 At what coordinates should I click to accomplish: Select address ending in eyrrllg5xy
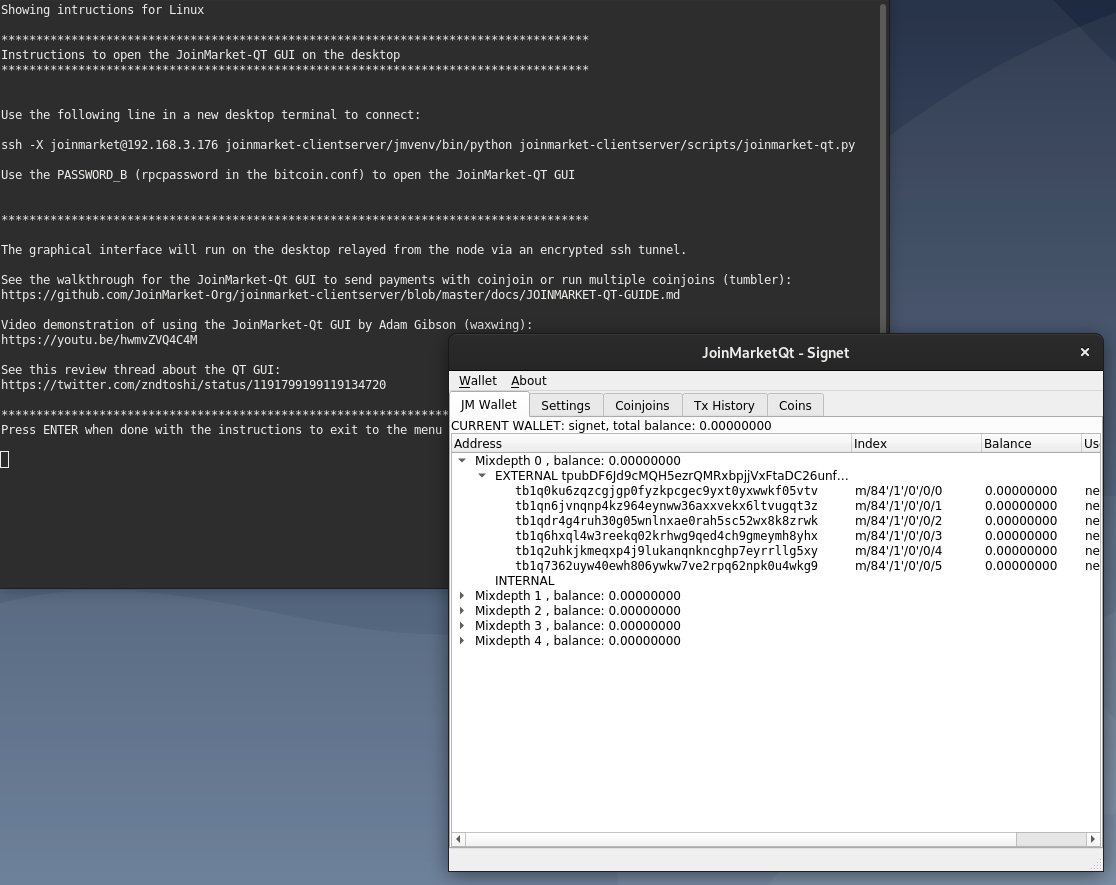coord(666,550)
